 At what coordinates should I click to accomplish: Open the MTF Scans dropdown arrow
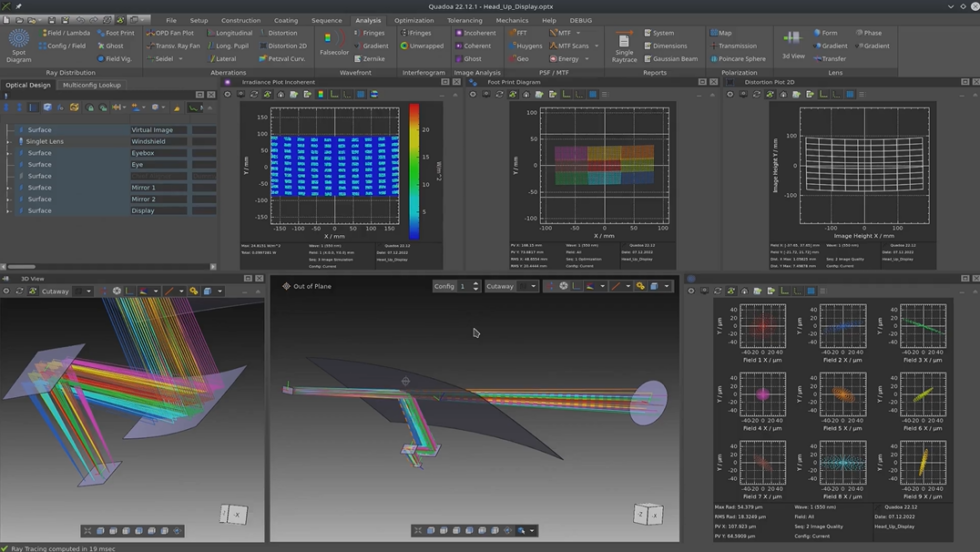596,46
